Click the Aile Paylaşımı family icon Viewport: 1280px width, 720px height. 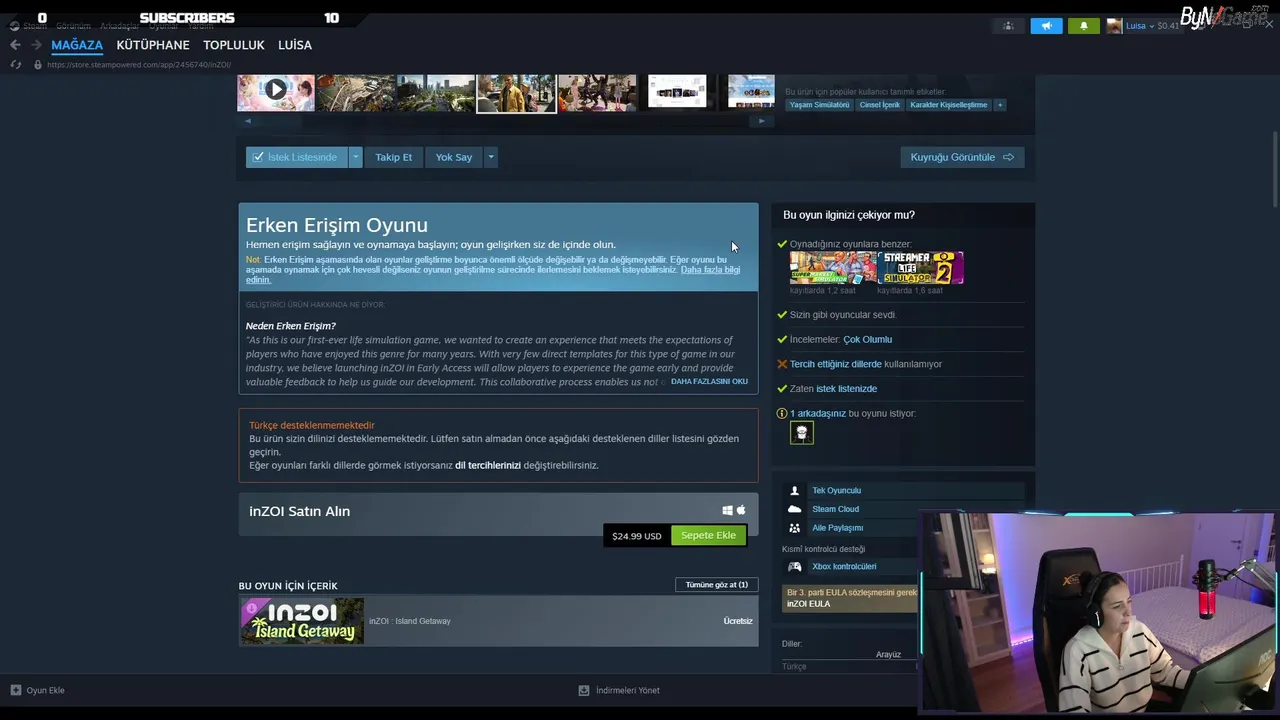pos(795,528)
